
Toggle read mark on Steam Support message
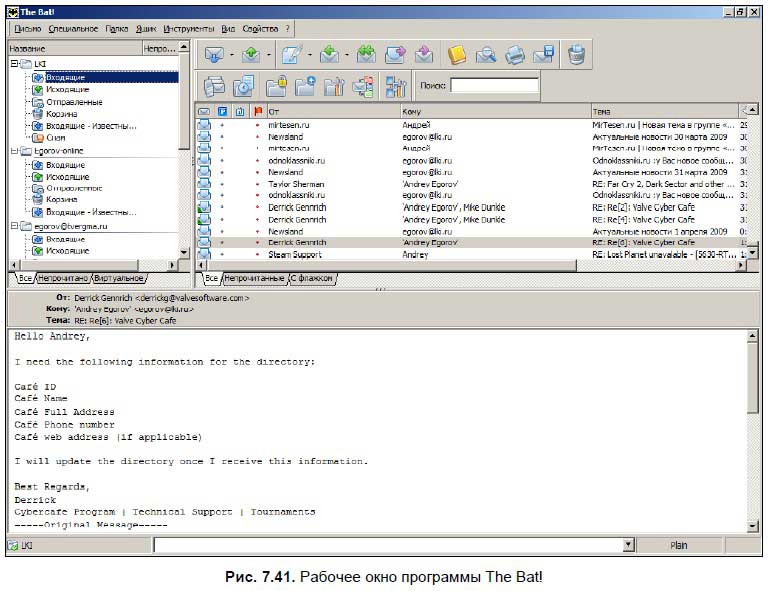point(222,255)
